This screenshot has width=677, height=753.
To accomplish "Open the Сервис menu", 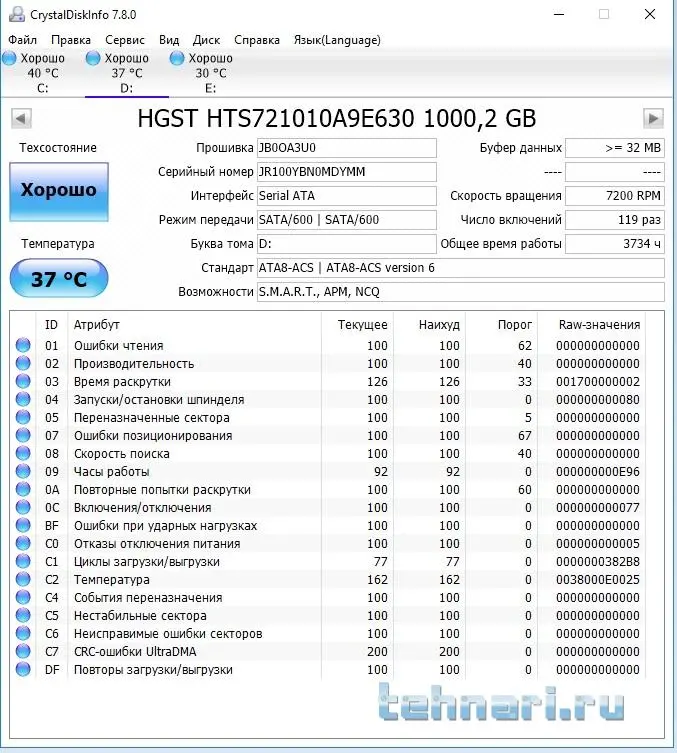I will (x=125, y=40).
